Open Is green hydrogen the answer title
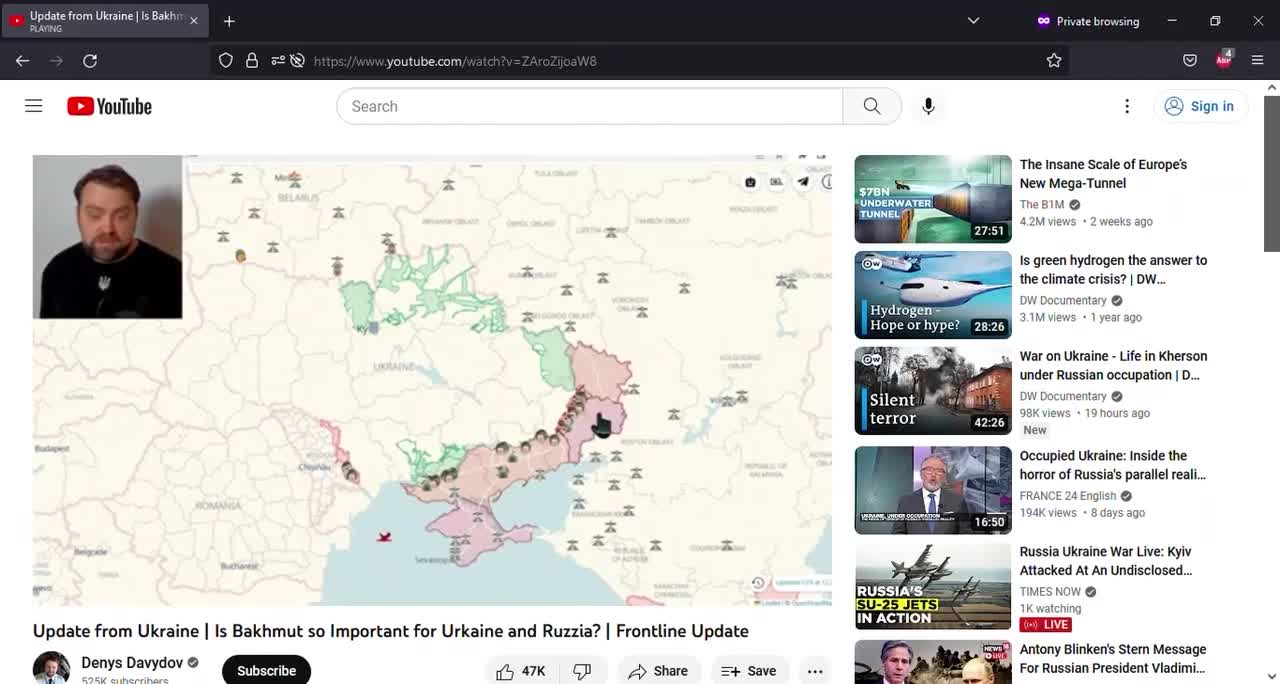Screen dimensions: 1280x684 pyautogui.click(x=1113, y=270)
